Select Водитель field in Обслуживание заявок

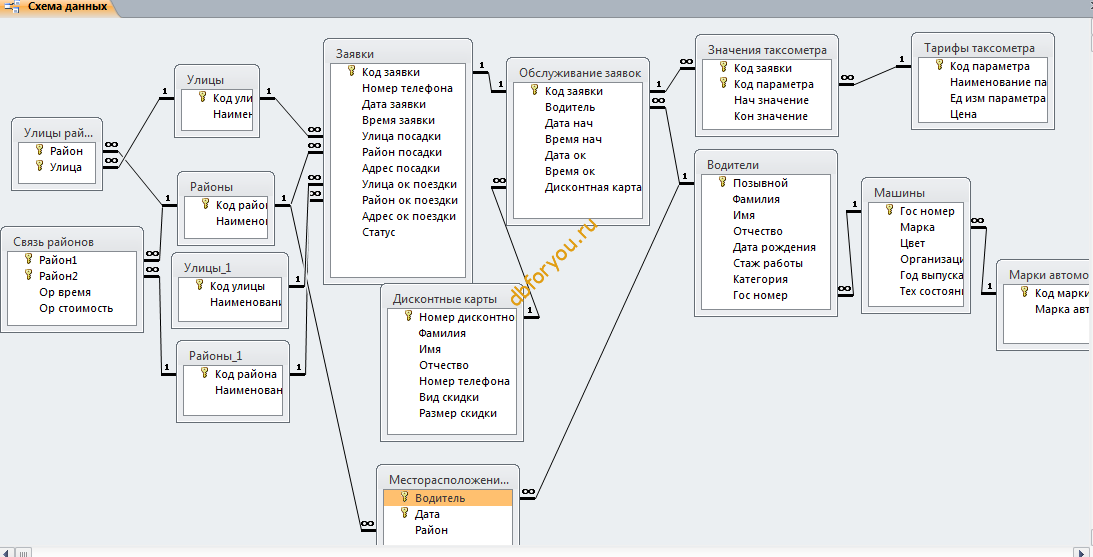click(578, 107)
